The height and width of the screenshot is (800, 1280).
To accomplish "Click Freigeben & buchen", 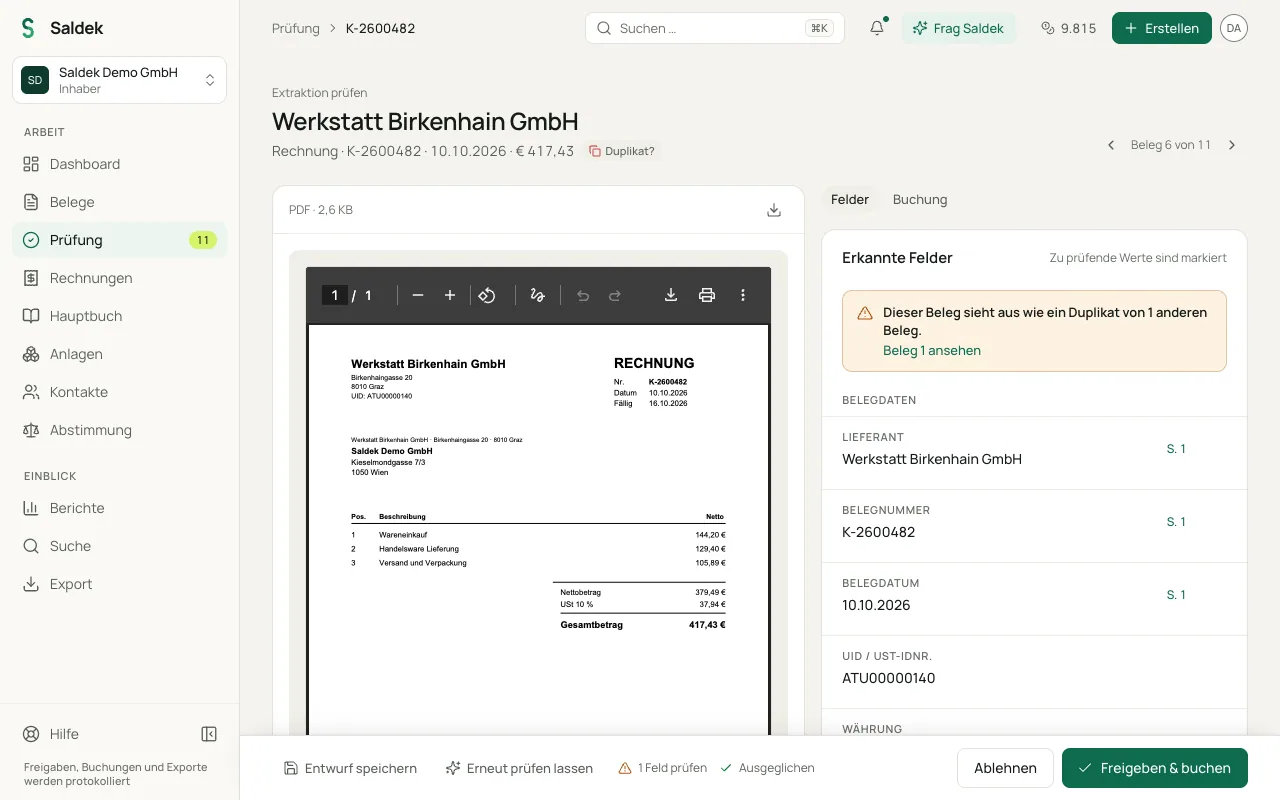I will coord(1155,768).
